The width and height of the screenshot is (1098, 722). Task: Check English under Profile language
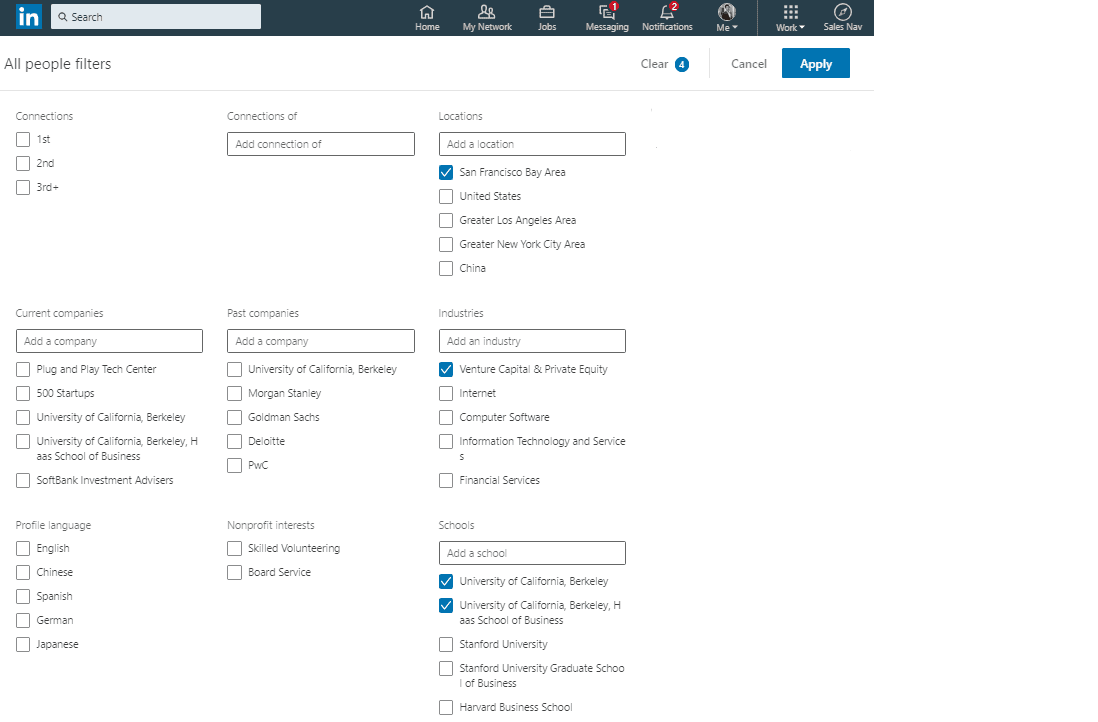[x=22, y=548]
